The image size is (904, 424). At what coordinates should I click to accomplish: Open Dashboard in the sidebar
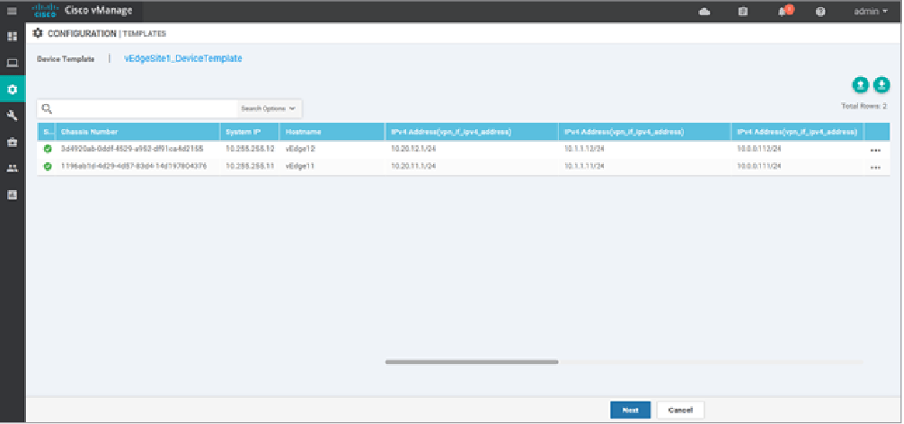(x=12, y=36)
